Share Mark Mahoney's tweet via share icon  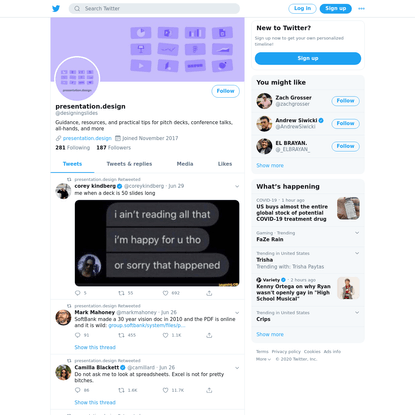coord(209,335)
